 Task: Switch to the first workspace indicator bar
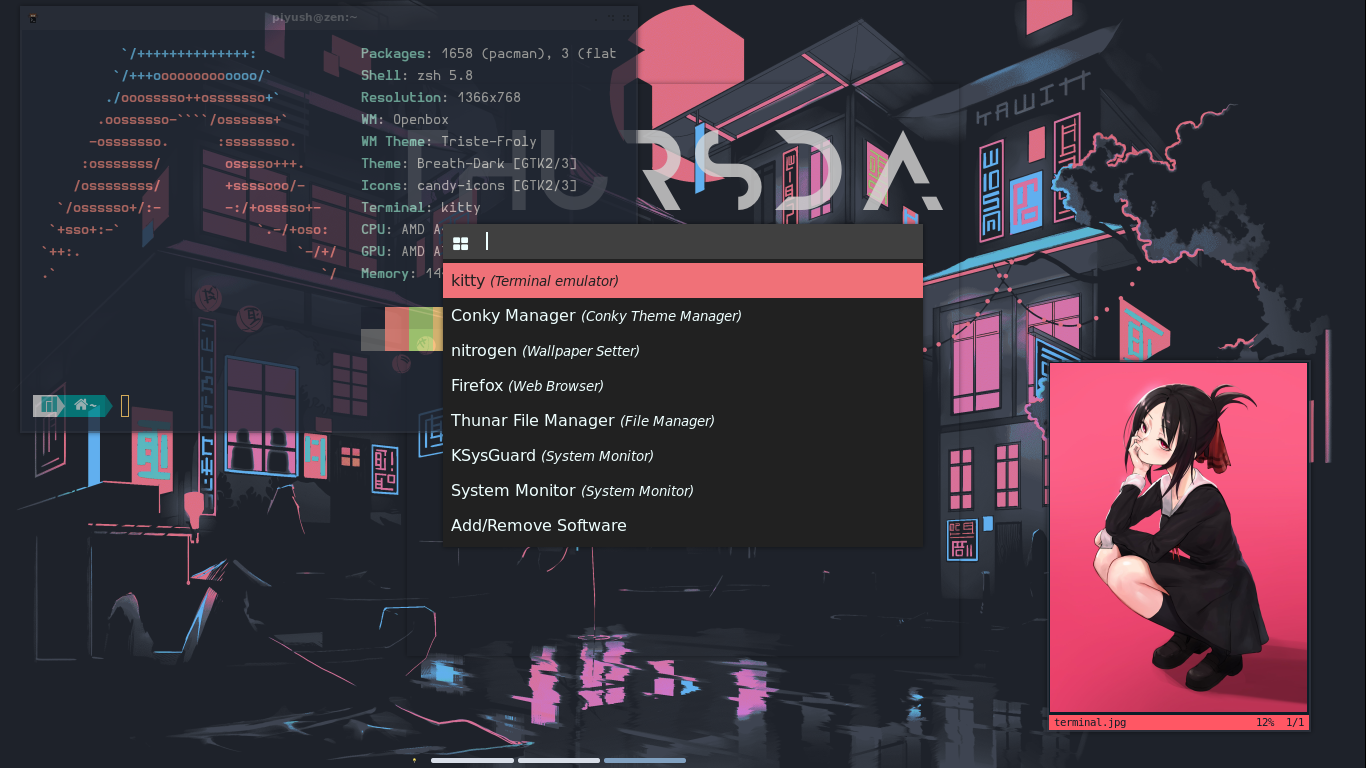click(472, 761)
